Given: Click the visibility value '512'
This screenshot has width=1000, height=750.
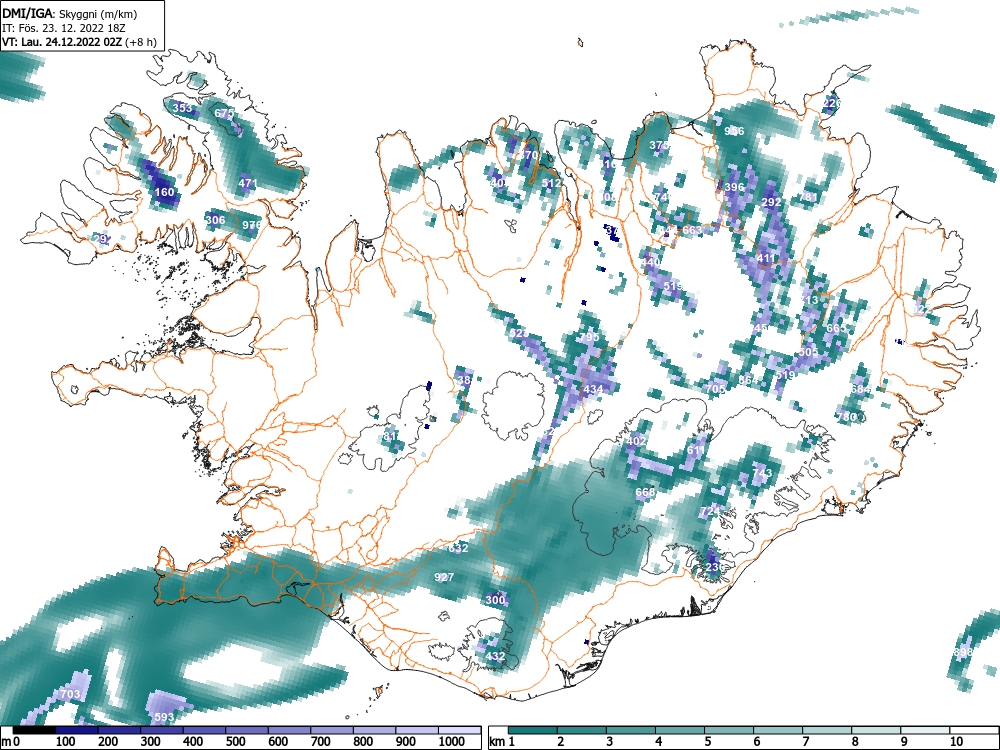Looking at the screenshot, I should click(551, 183).
